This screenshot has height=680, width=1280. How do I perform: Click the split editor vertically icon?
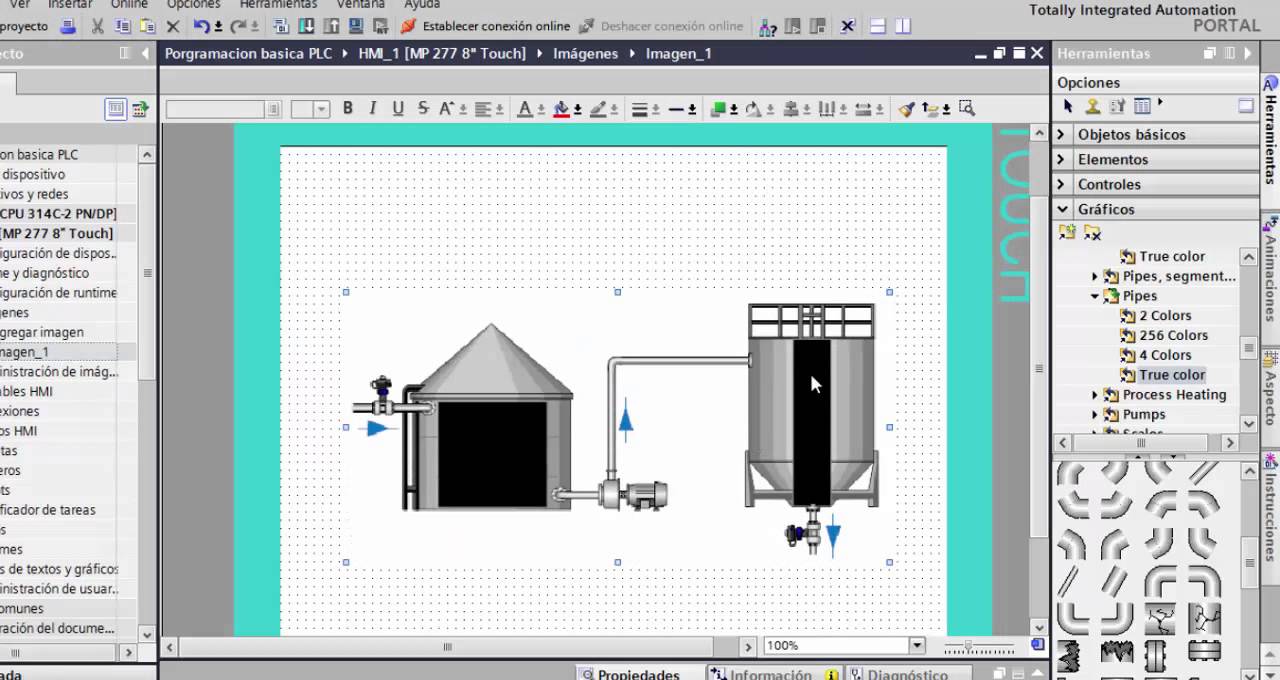click(x=903, y=26)
